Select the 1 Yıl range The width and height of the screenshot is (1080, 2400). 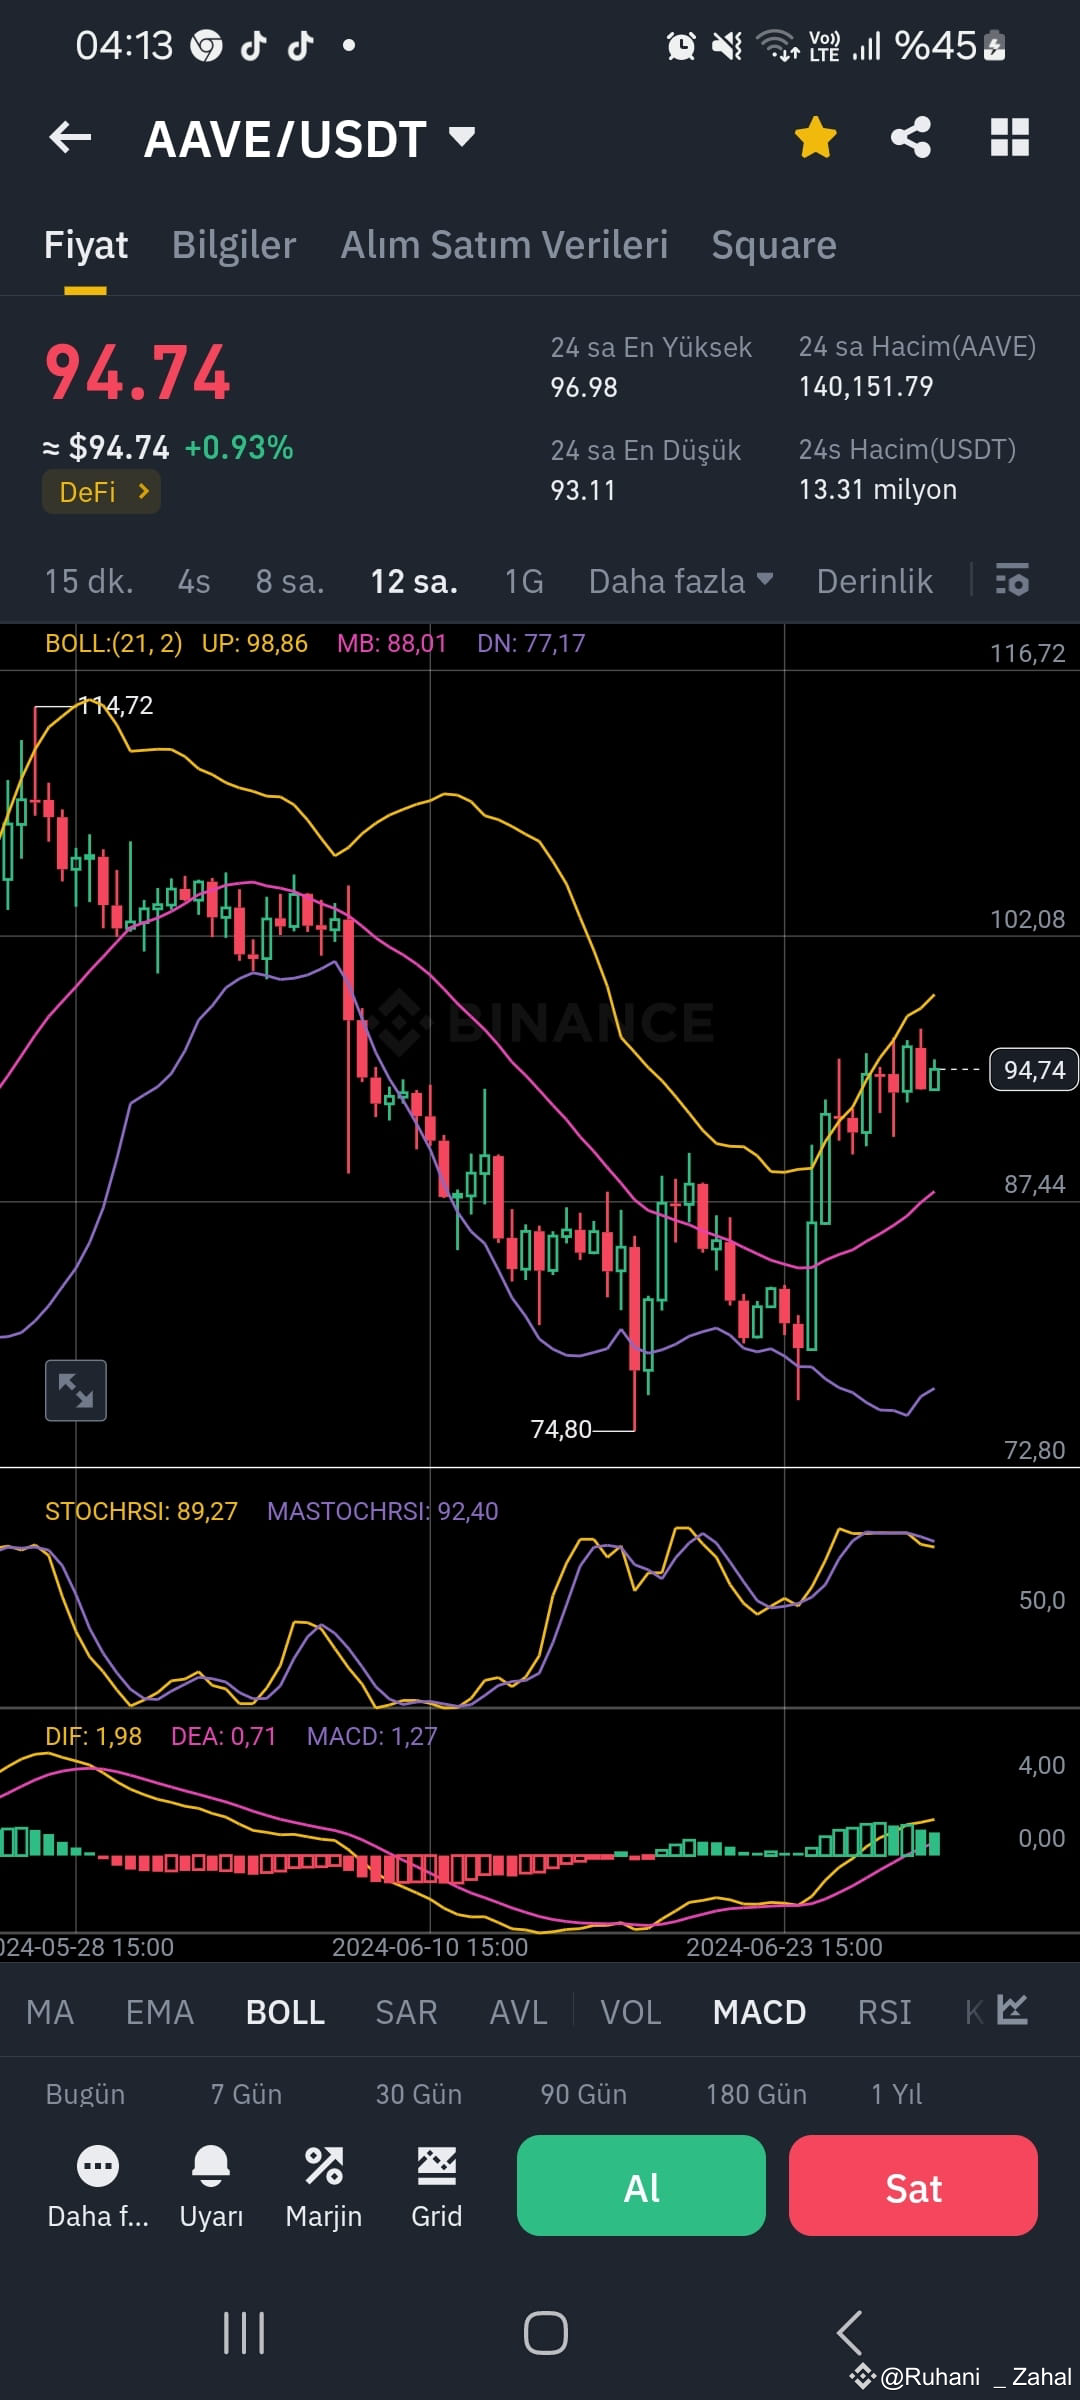click(x=896, y=2094)
